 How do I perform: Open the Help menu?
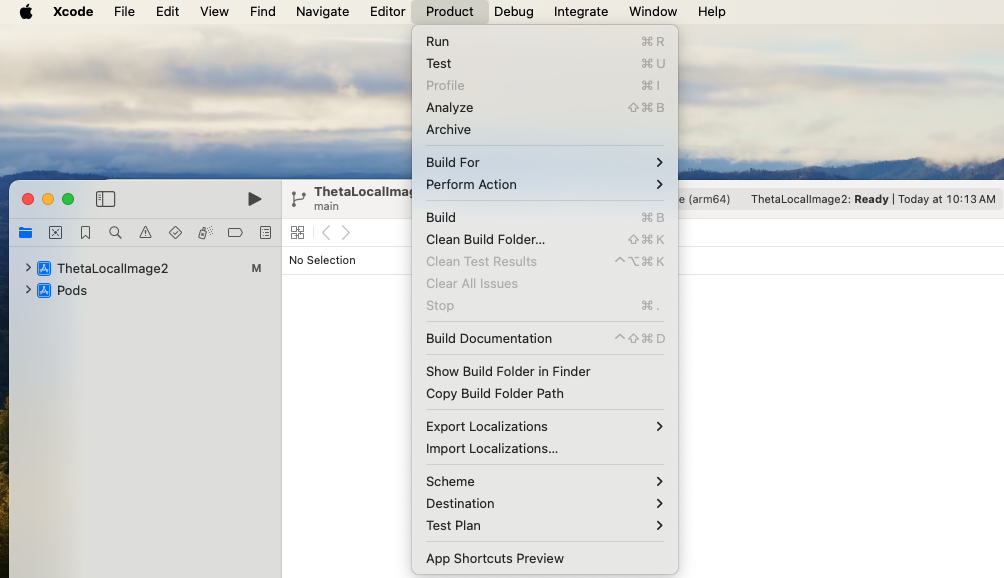[711, 12]
